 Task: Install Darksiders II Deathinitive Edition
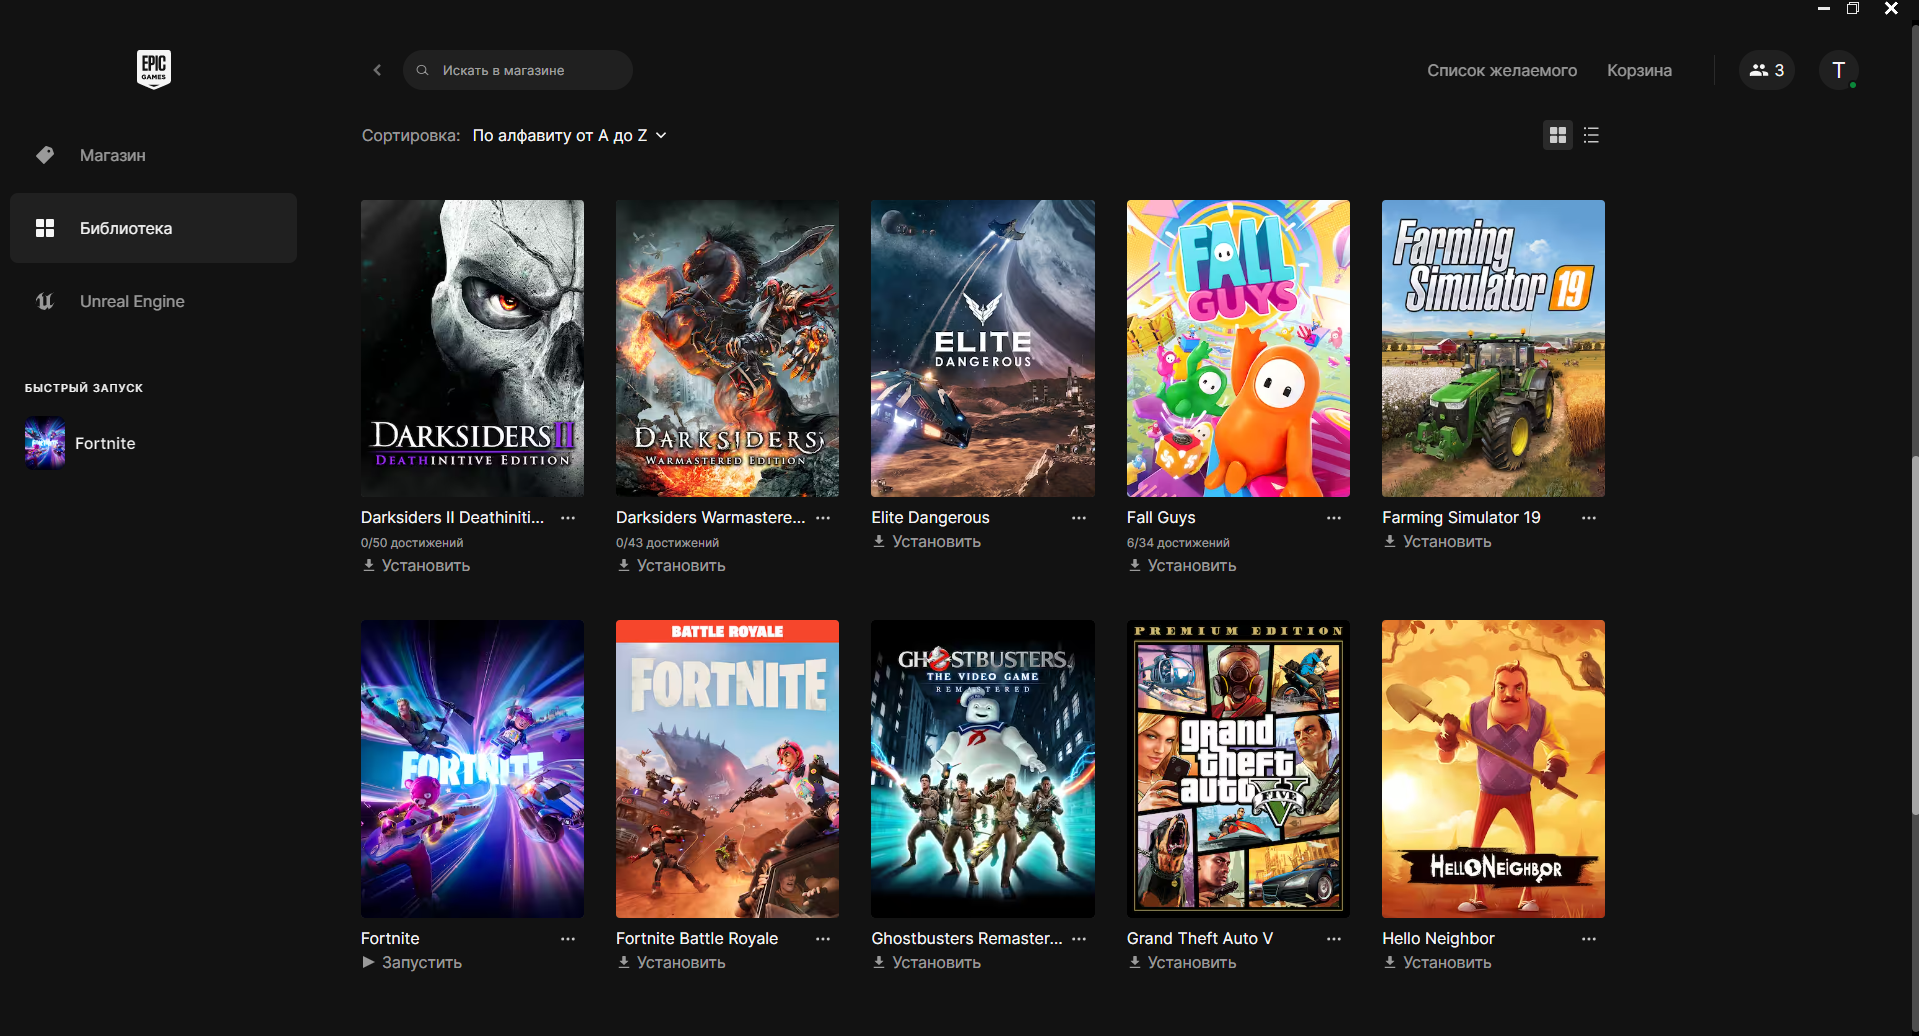416,566
